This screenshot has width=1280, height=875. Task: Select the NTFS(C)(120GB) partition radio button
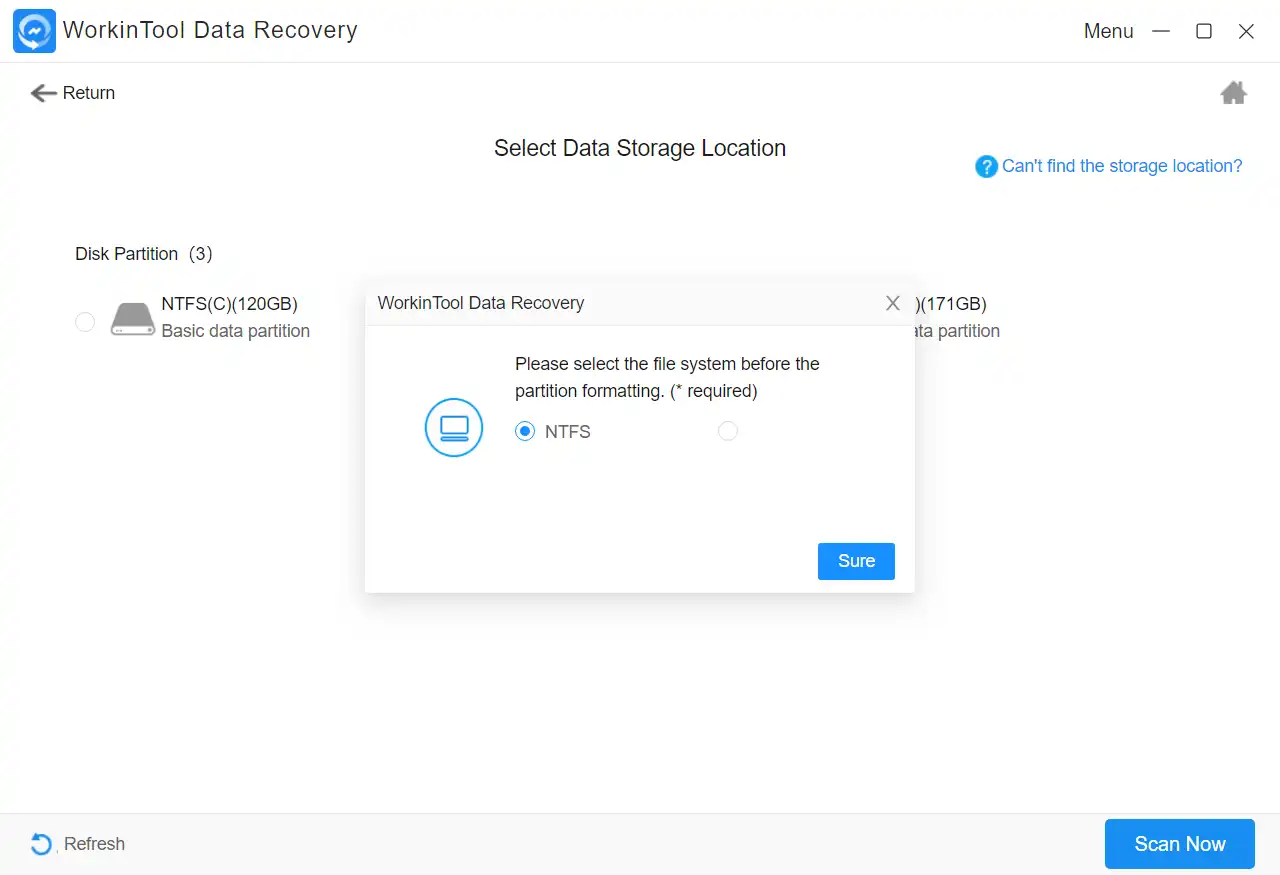tap(85, 322)
